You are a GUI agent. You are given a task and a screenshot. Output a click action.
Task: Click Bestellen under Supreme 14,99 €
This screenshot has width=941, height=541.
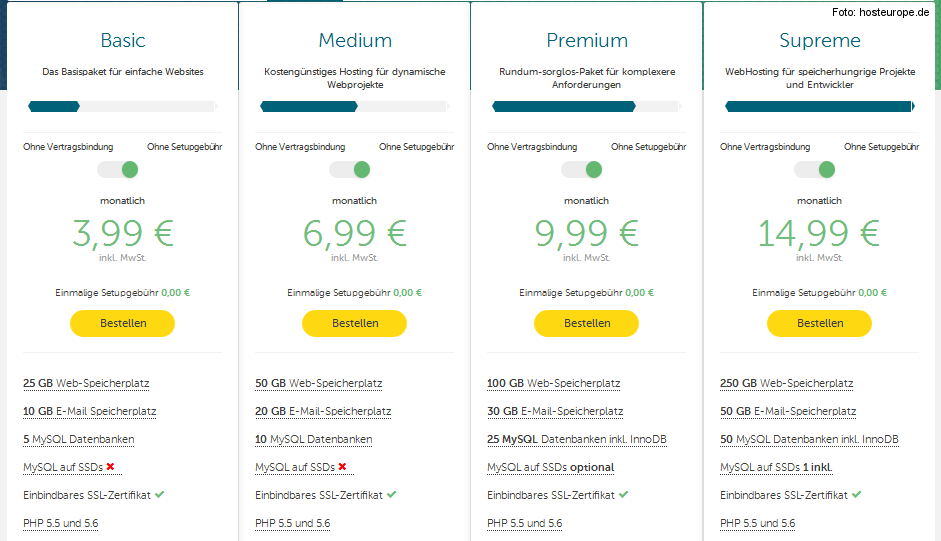click(x=819, y=323)
